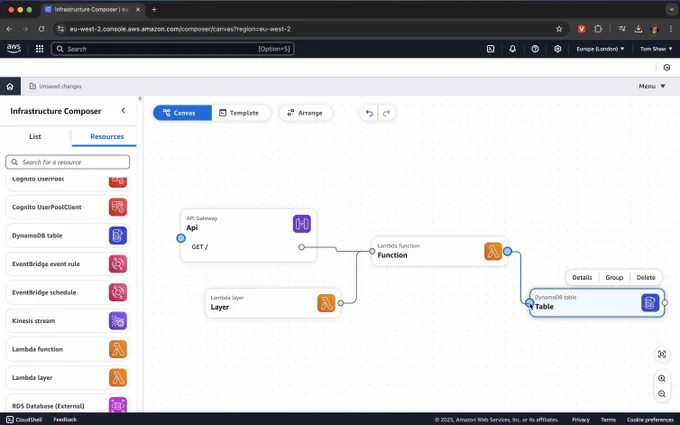
Task: Switch to the Template view
Action: [x=239, y=113]
